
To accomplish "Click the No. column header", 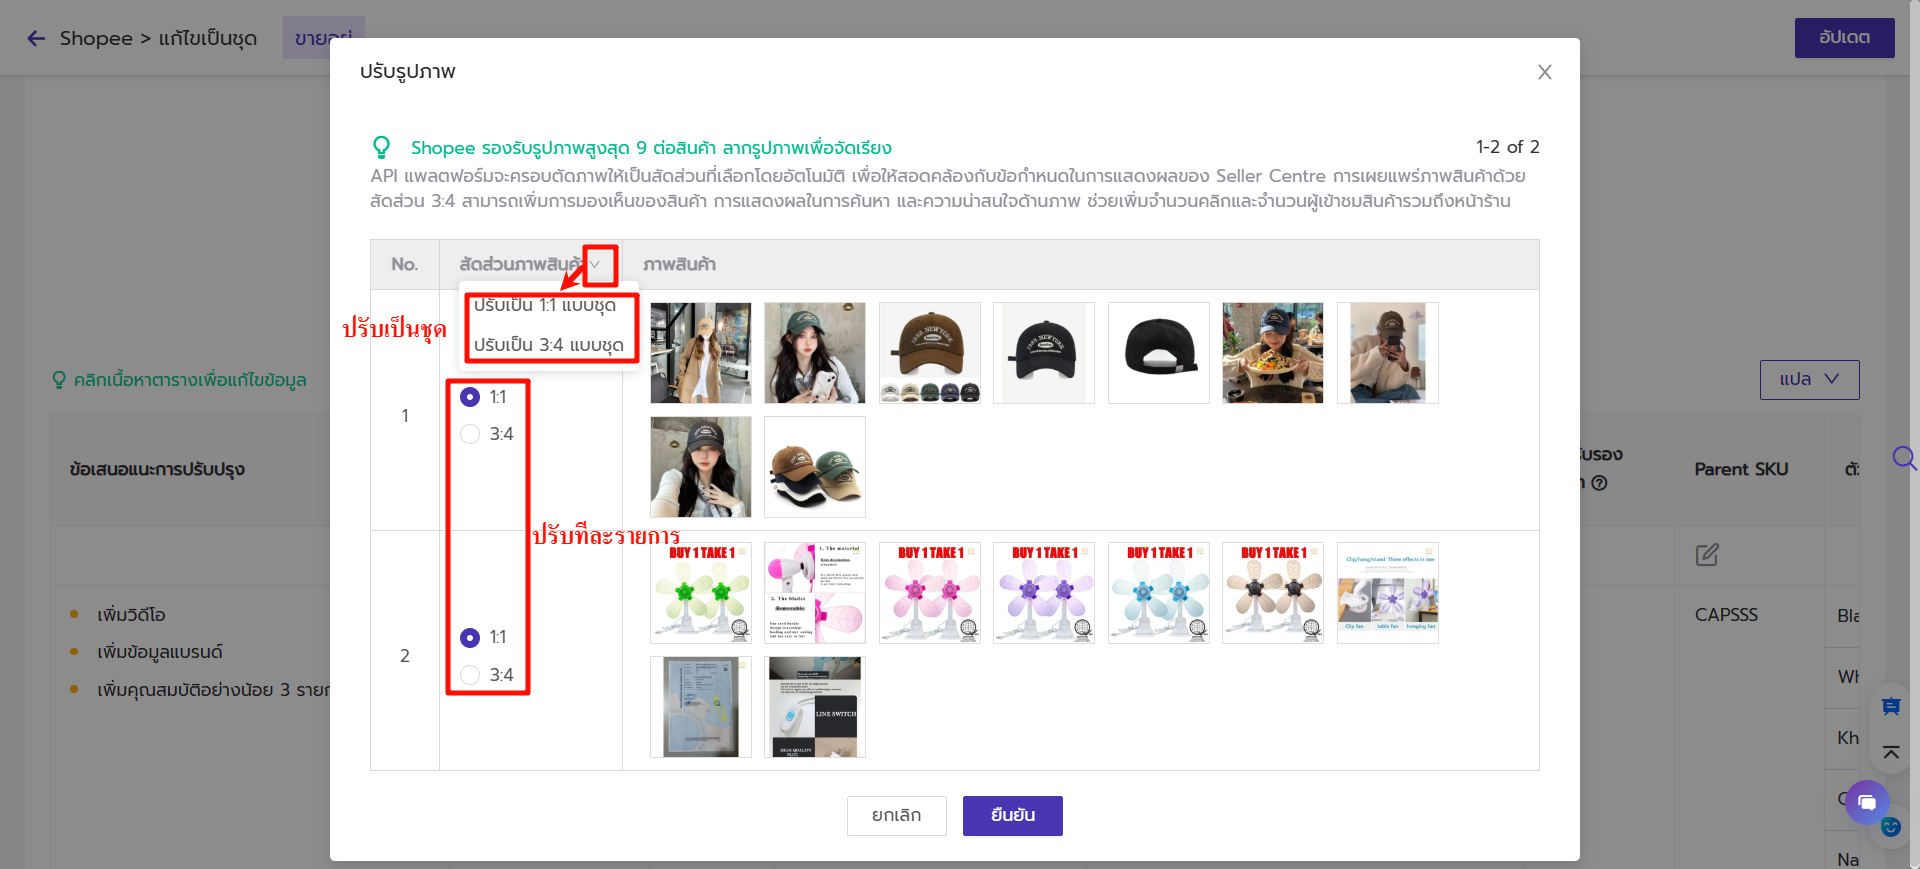I will click(x=405, y=264).
